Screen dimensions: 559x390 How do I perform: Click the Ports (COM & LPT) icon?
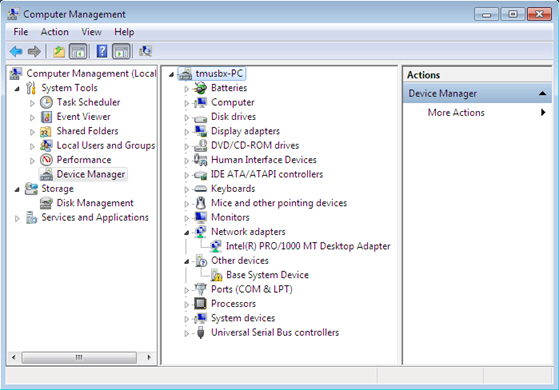click(x=200, y=289)
